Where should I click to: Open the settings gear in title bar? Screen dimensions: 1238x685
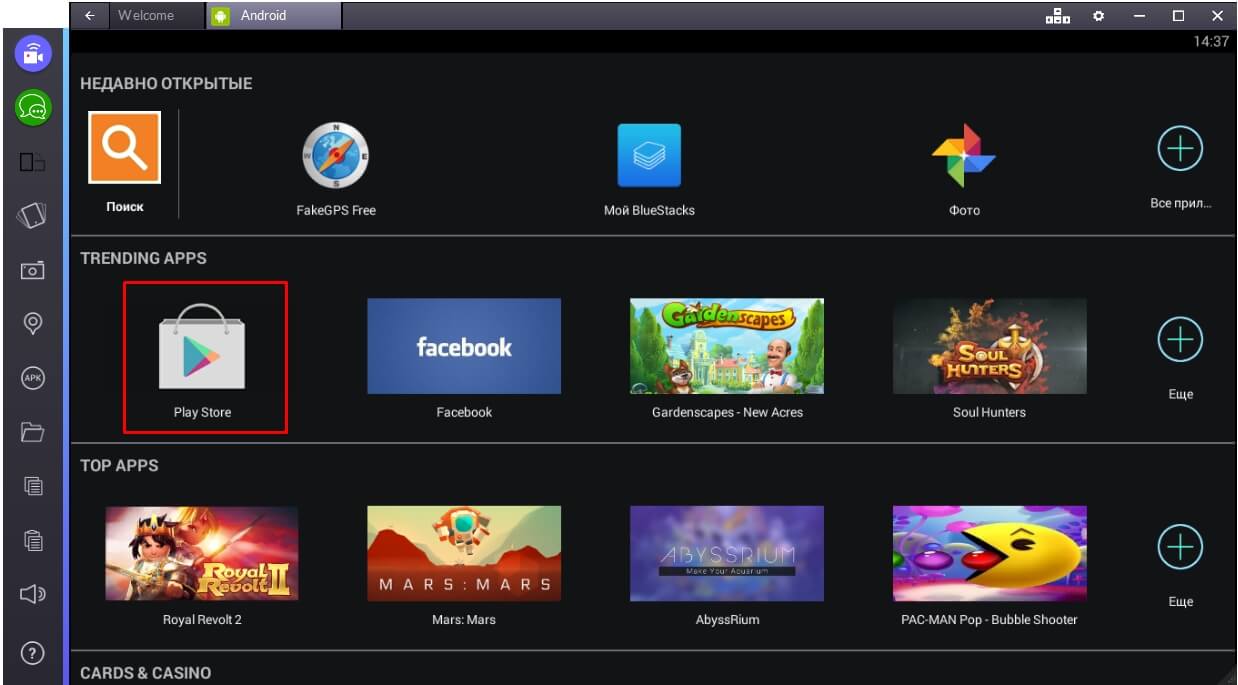tap(1098, 16)
